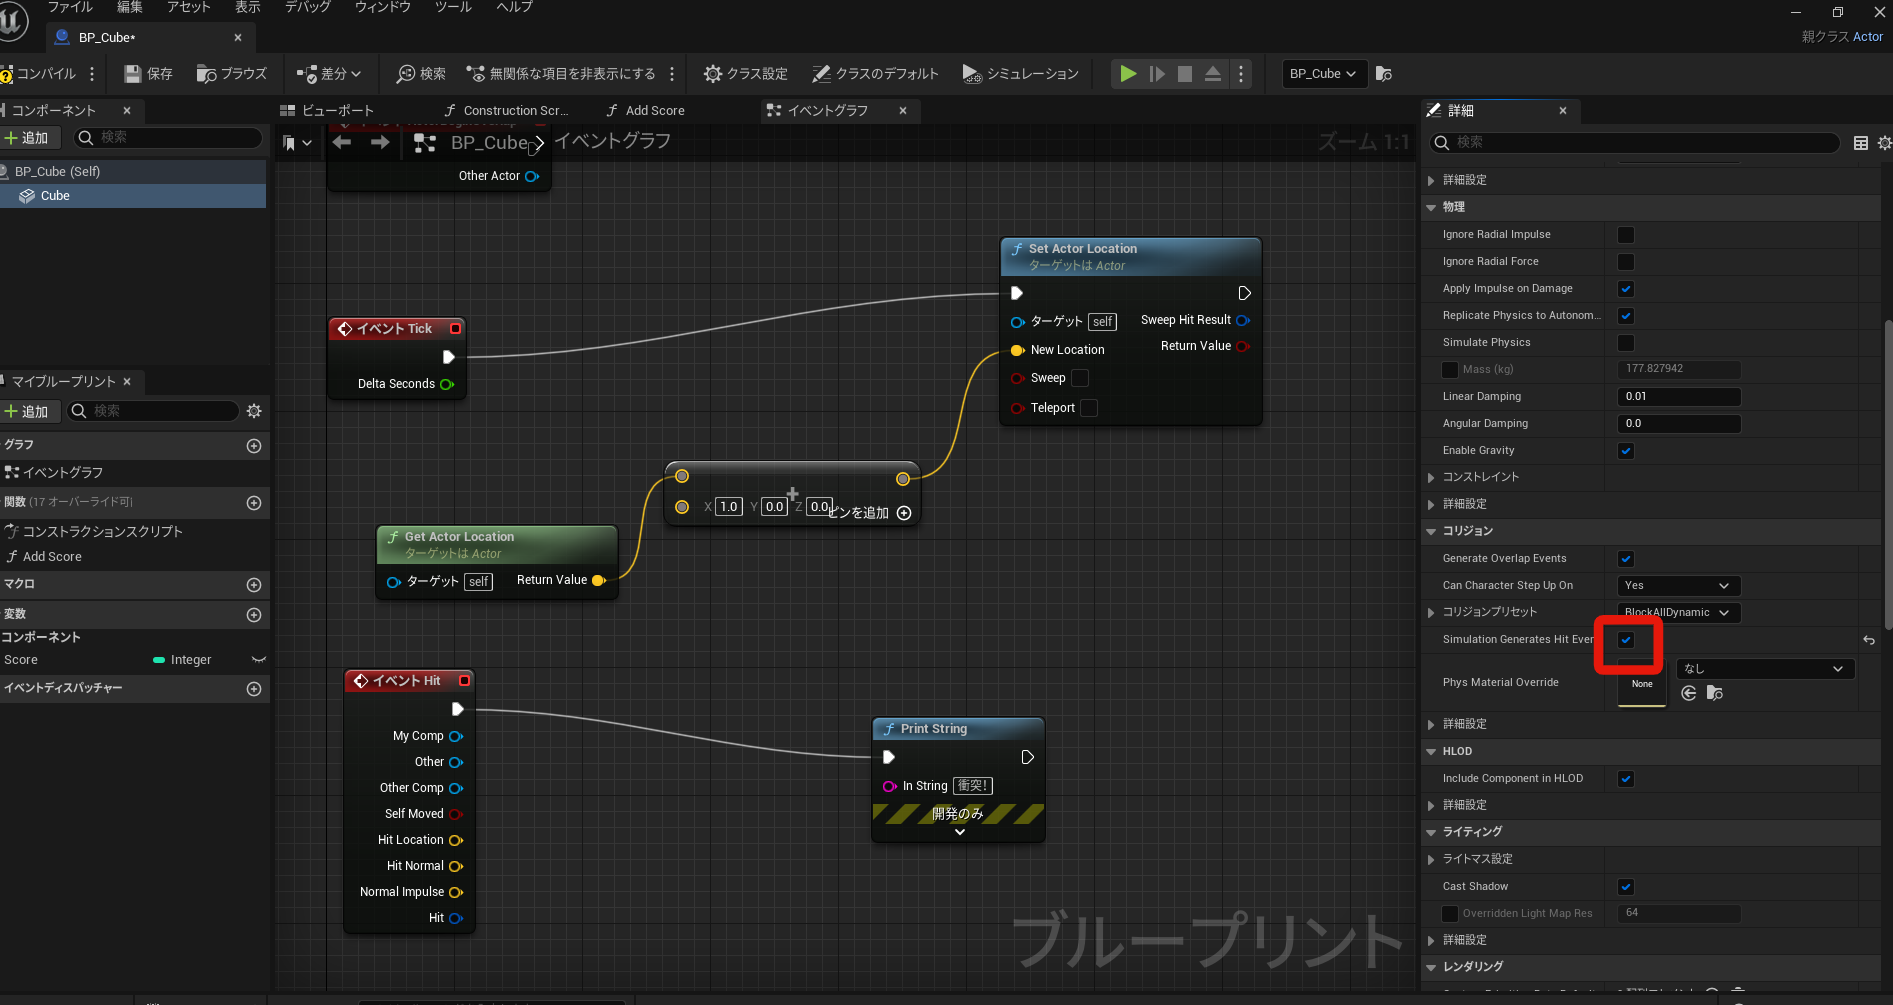Click Add (追加) in My Blueprint panel
Image resolution: width=1893 pixels, height=1005 pixels.
[27, 411]
